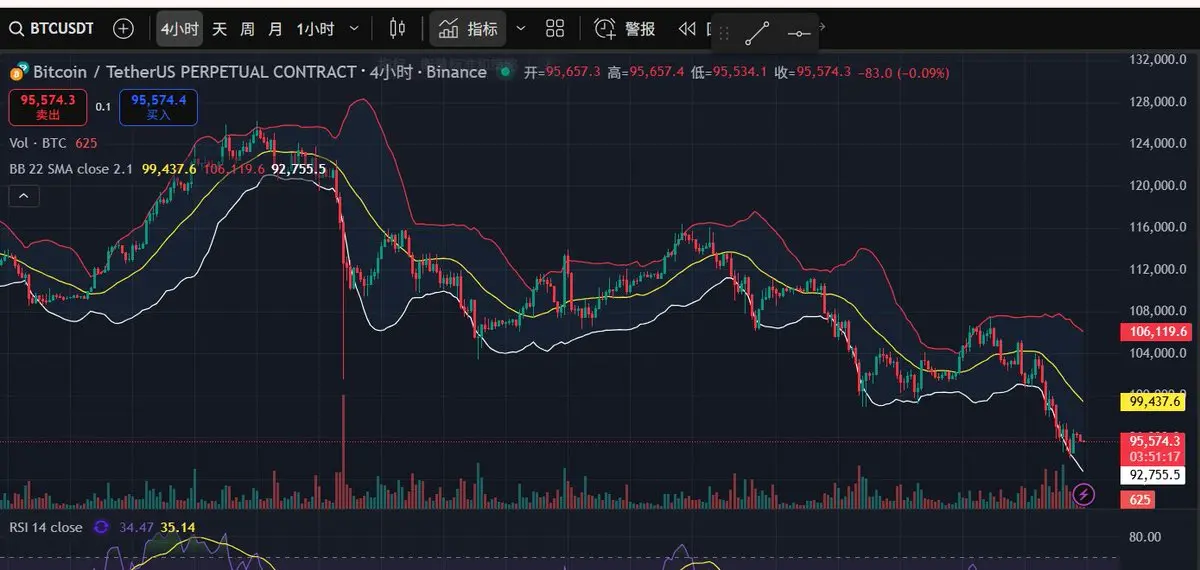Image resolution: width=1200 pixels, height=570 pixels.
Task: Click the green market status dot
Action: pyautogui.click(x=505, y=72)
